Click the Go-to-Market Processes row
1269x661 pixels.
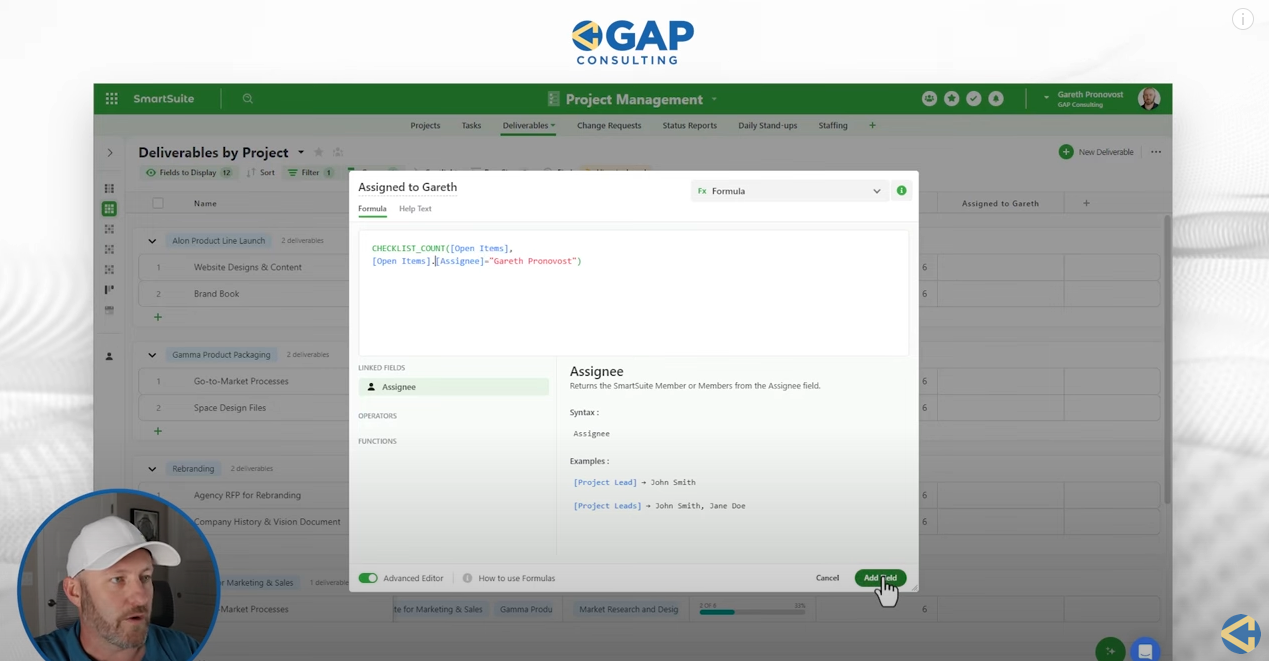point(241,381)
